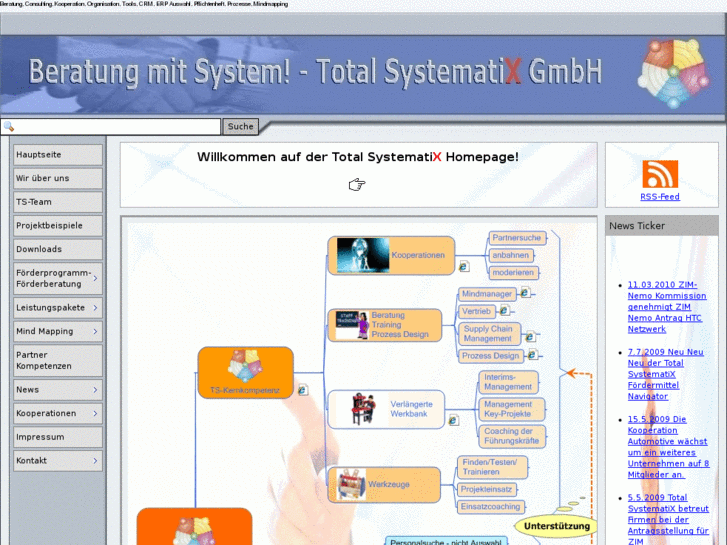Select the Management Key-Projekte node
Screen dimensions: 727x545
click(x=511, y=409)
